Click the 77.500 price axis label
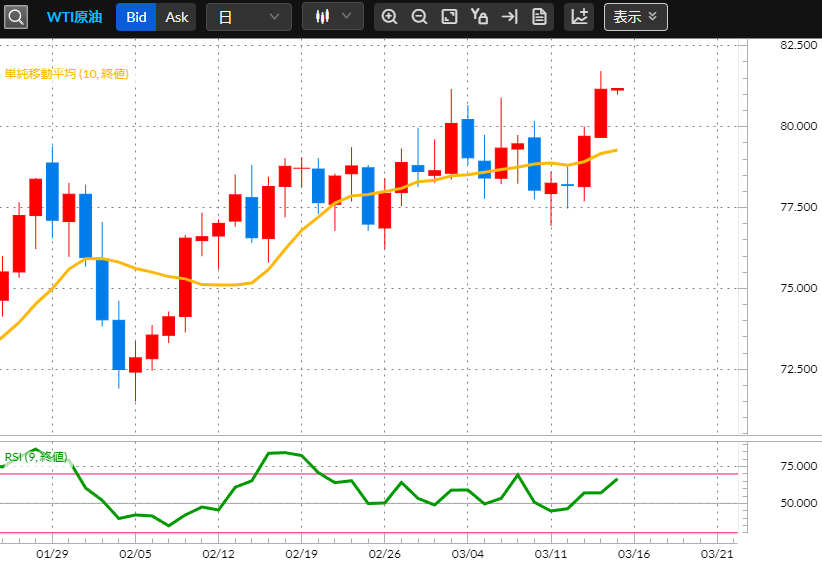This screenshot has width=822, height=562. [x=798, y=207]
